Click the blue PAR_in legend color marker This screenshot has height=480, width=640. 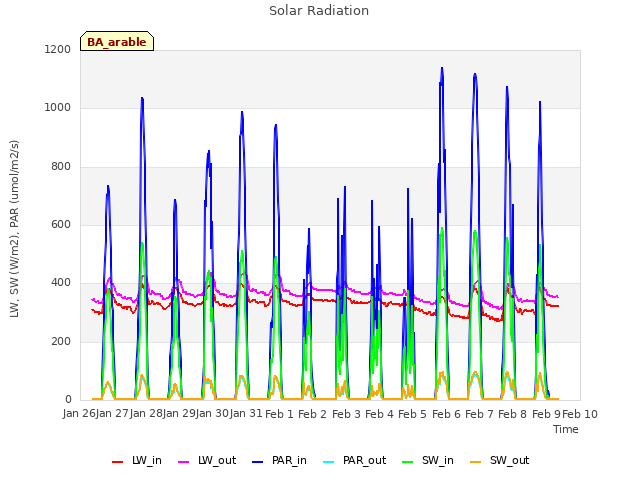pyautogui.click(x=258, y=462)
